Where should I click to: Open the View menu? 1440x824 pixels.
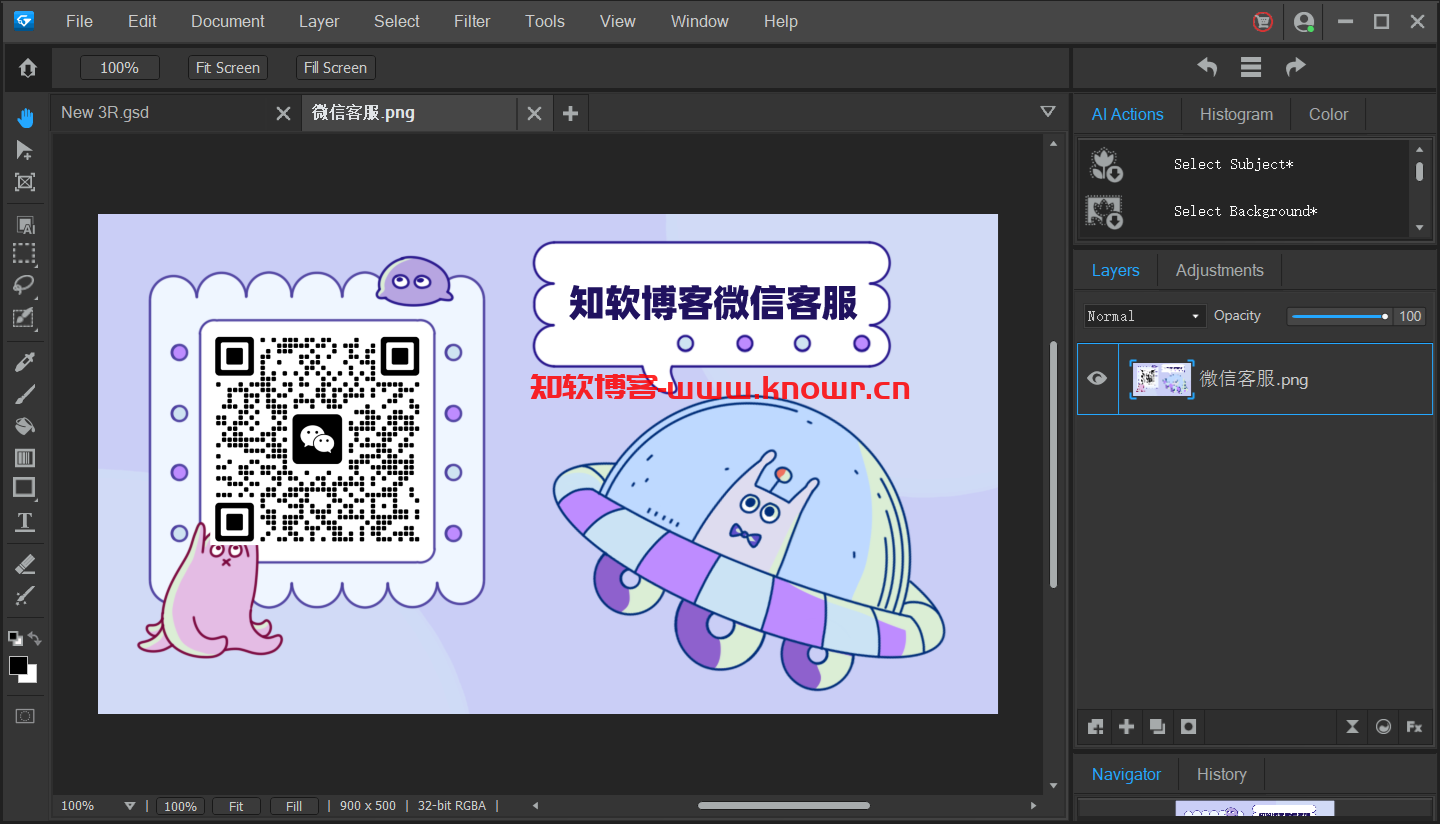click(x=618, y=21)
